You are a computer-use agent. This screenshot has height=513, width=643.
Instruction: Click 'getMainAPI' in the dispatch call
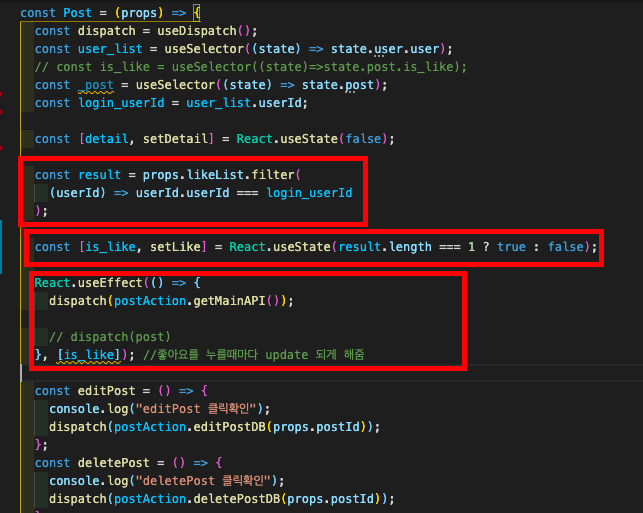coord(229,301)
